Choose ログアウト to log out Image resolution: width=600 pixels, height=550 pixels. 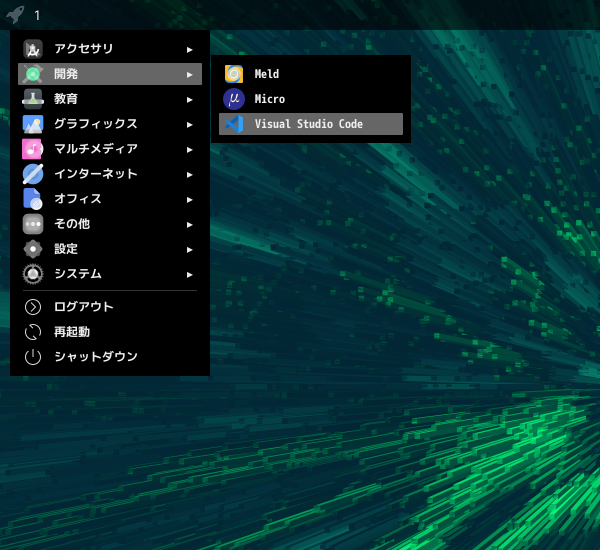pyautogui.click(x=110, y=307)
